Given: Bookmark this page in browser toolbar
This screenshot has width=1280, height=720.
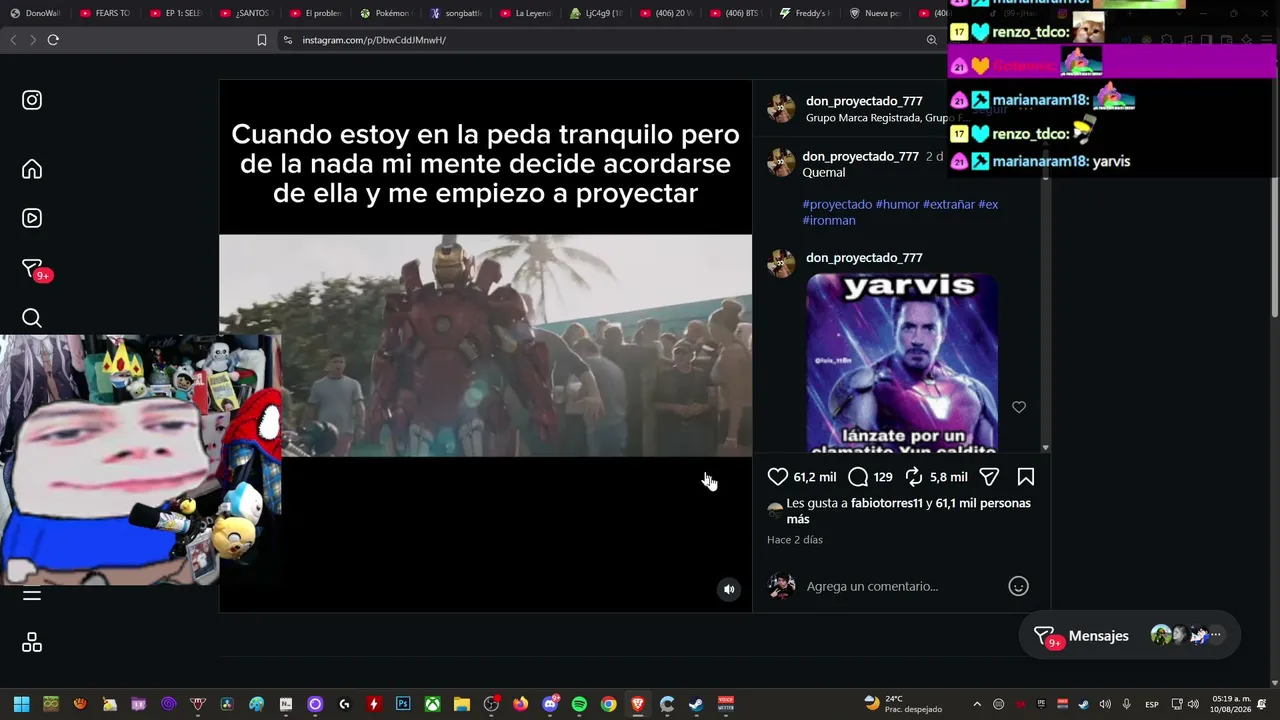Looking at the screenshot, I should pos(262,40).
